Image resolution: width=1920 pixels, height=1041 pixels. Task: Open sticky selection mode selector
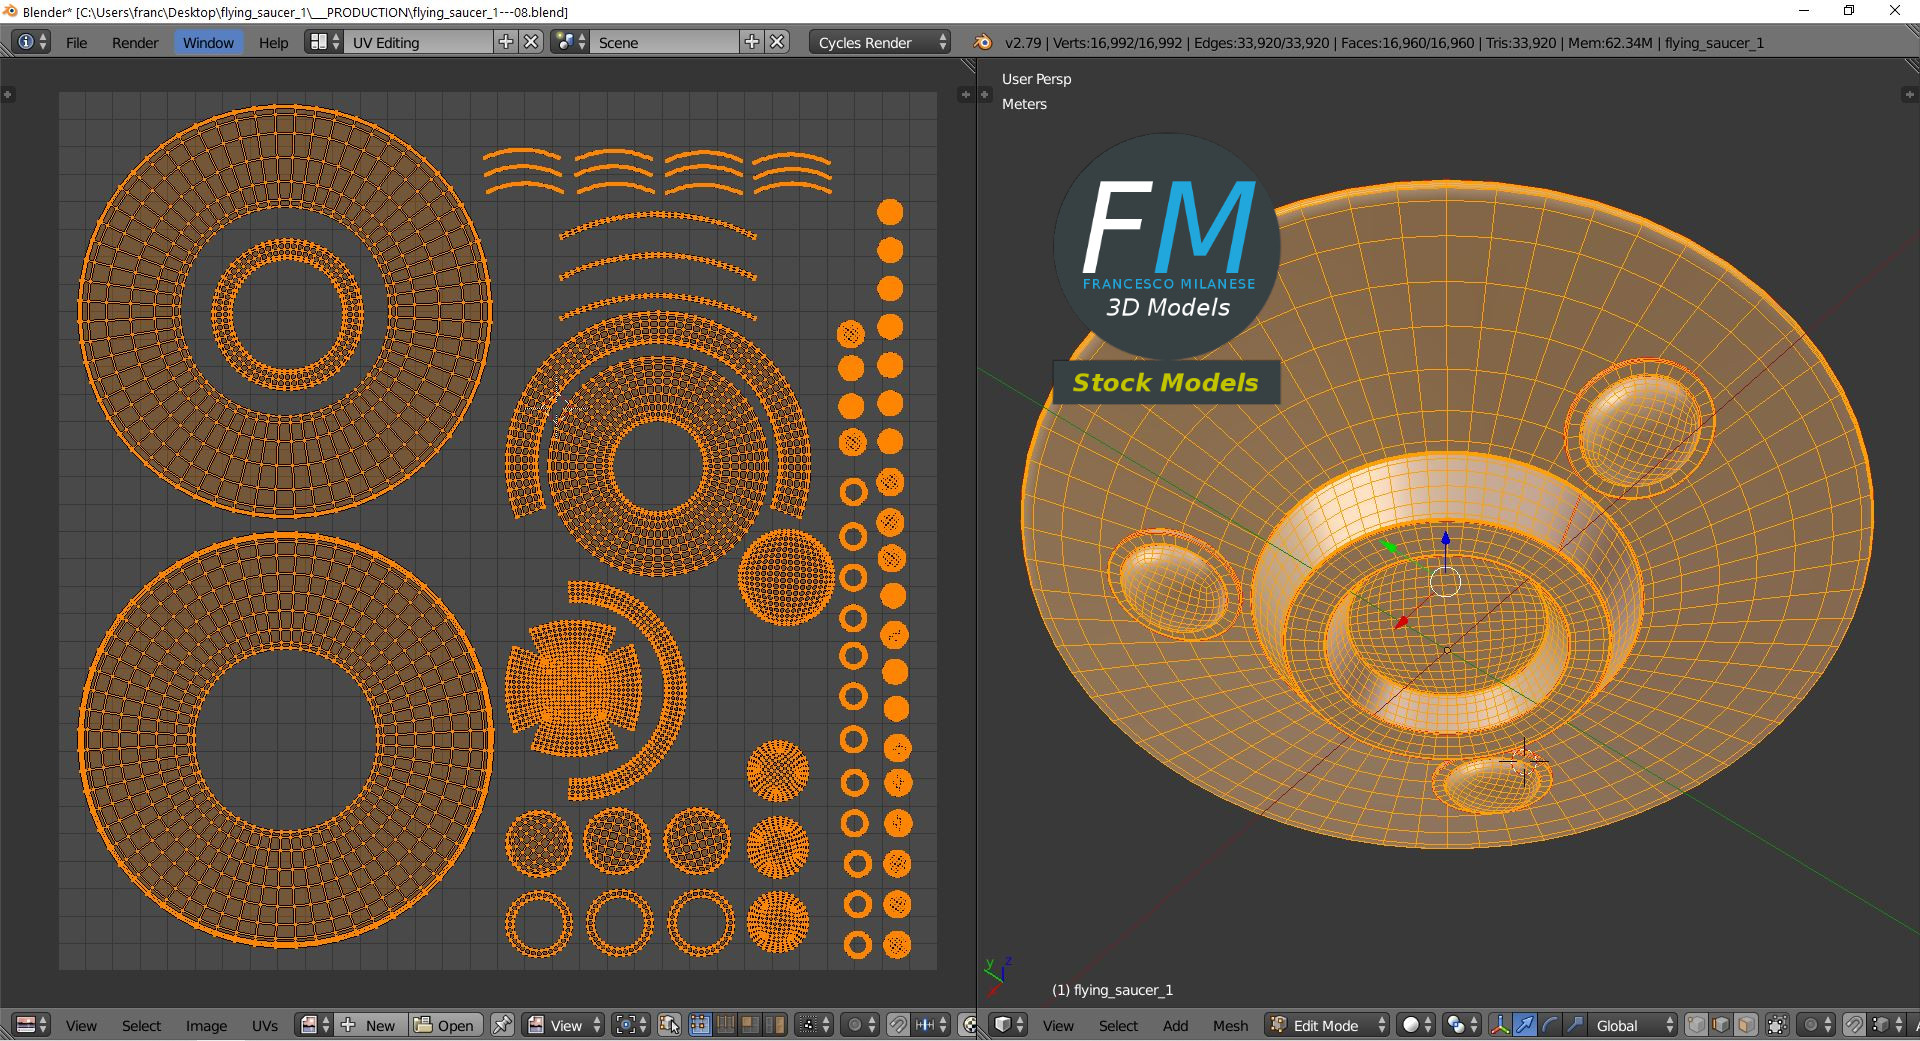click(x=813, y=1025)
